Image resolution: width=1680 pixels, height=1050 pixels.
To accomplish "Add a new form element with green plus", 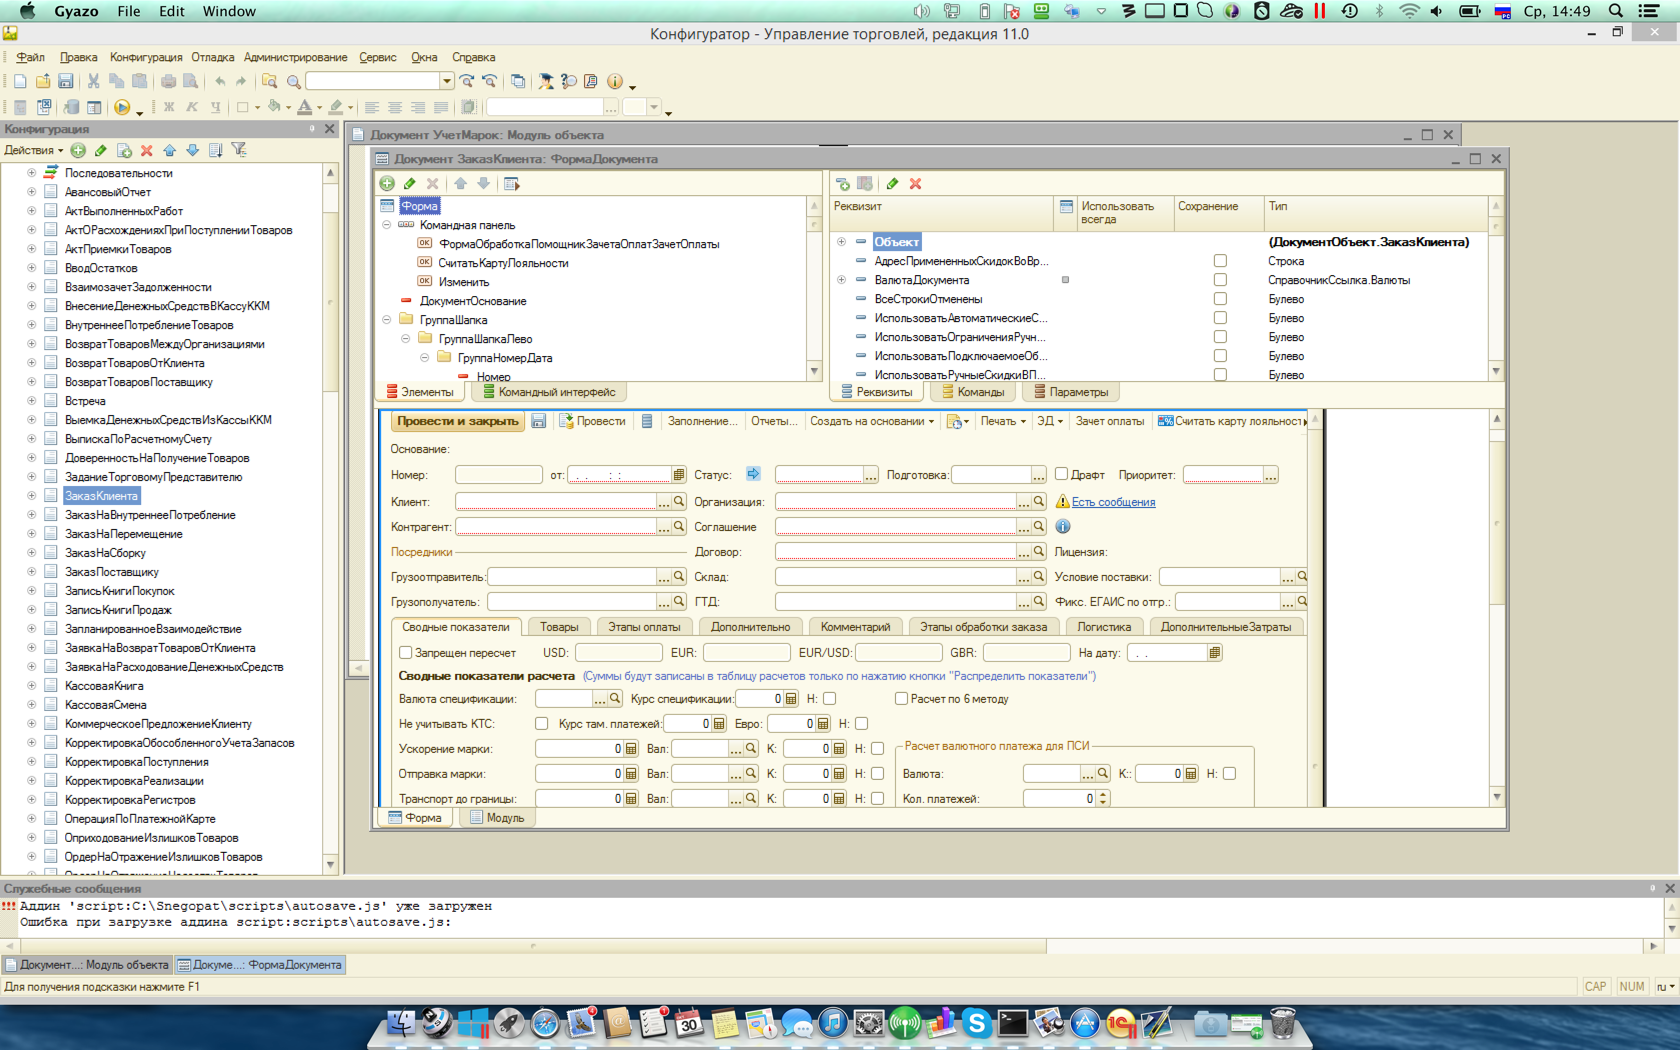I will [x=387, y=184].
